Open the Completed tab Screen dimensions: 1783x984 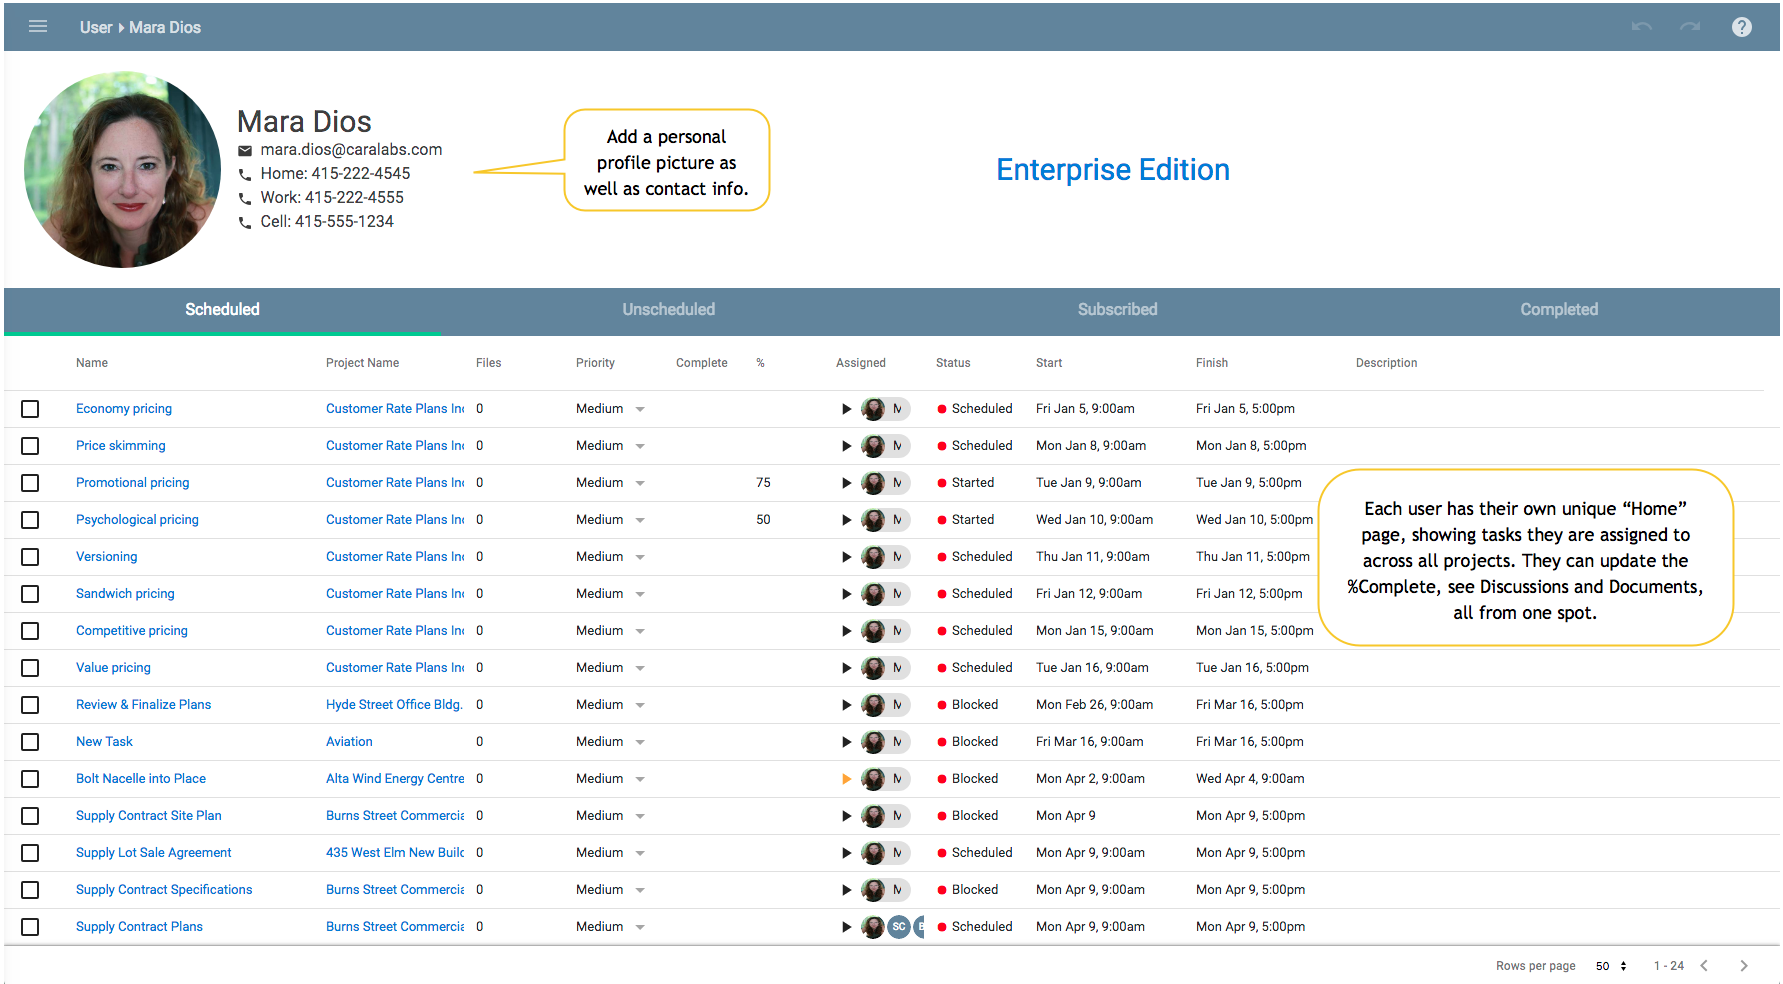[1558, 310]
